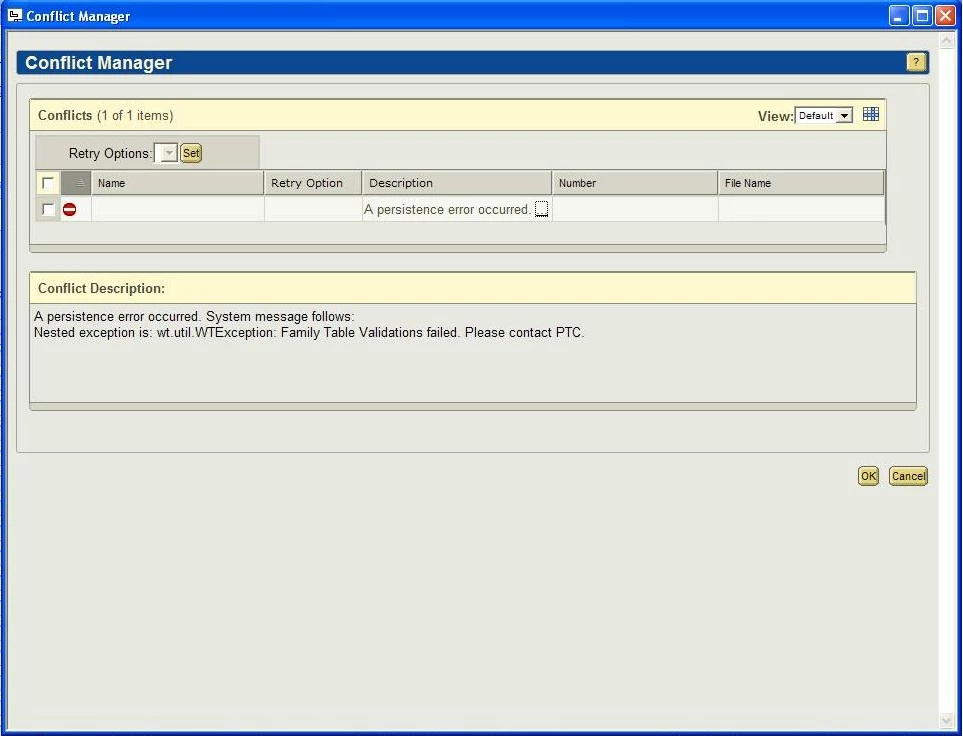Close the Conflict Manager window

click(x=945, y=16)
